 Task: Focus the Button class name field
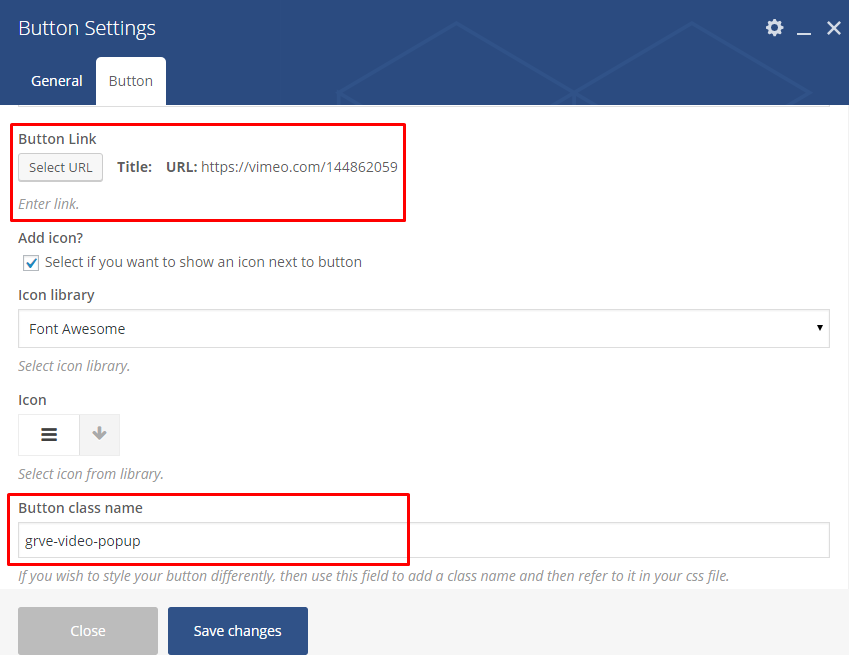pyautogui.click(x=423, y=540)
